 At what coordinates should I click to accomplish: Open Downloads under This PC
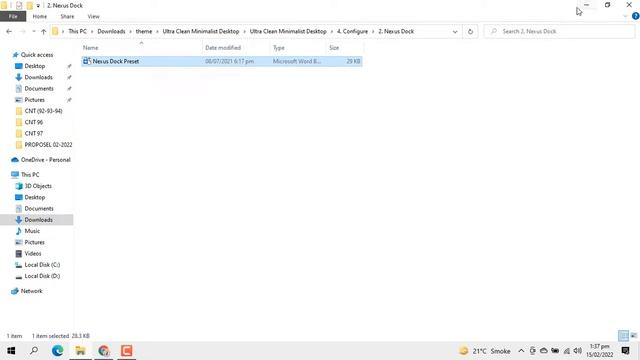click(x=38, y=220)
